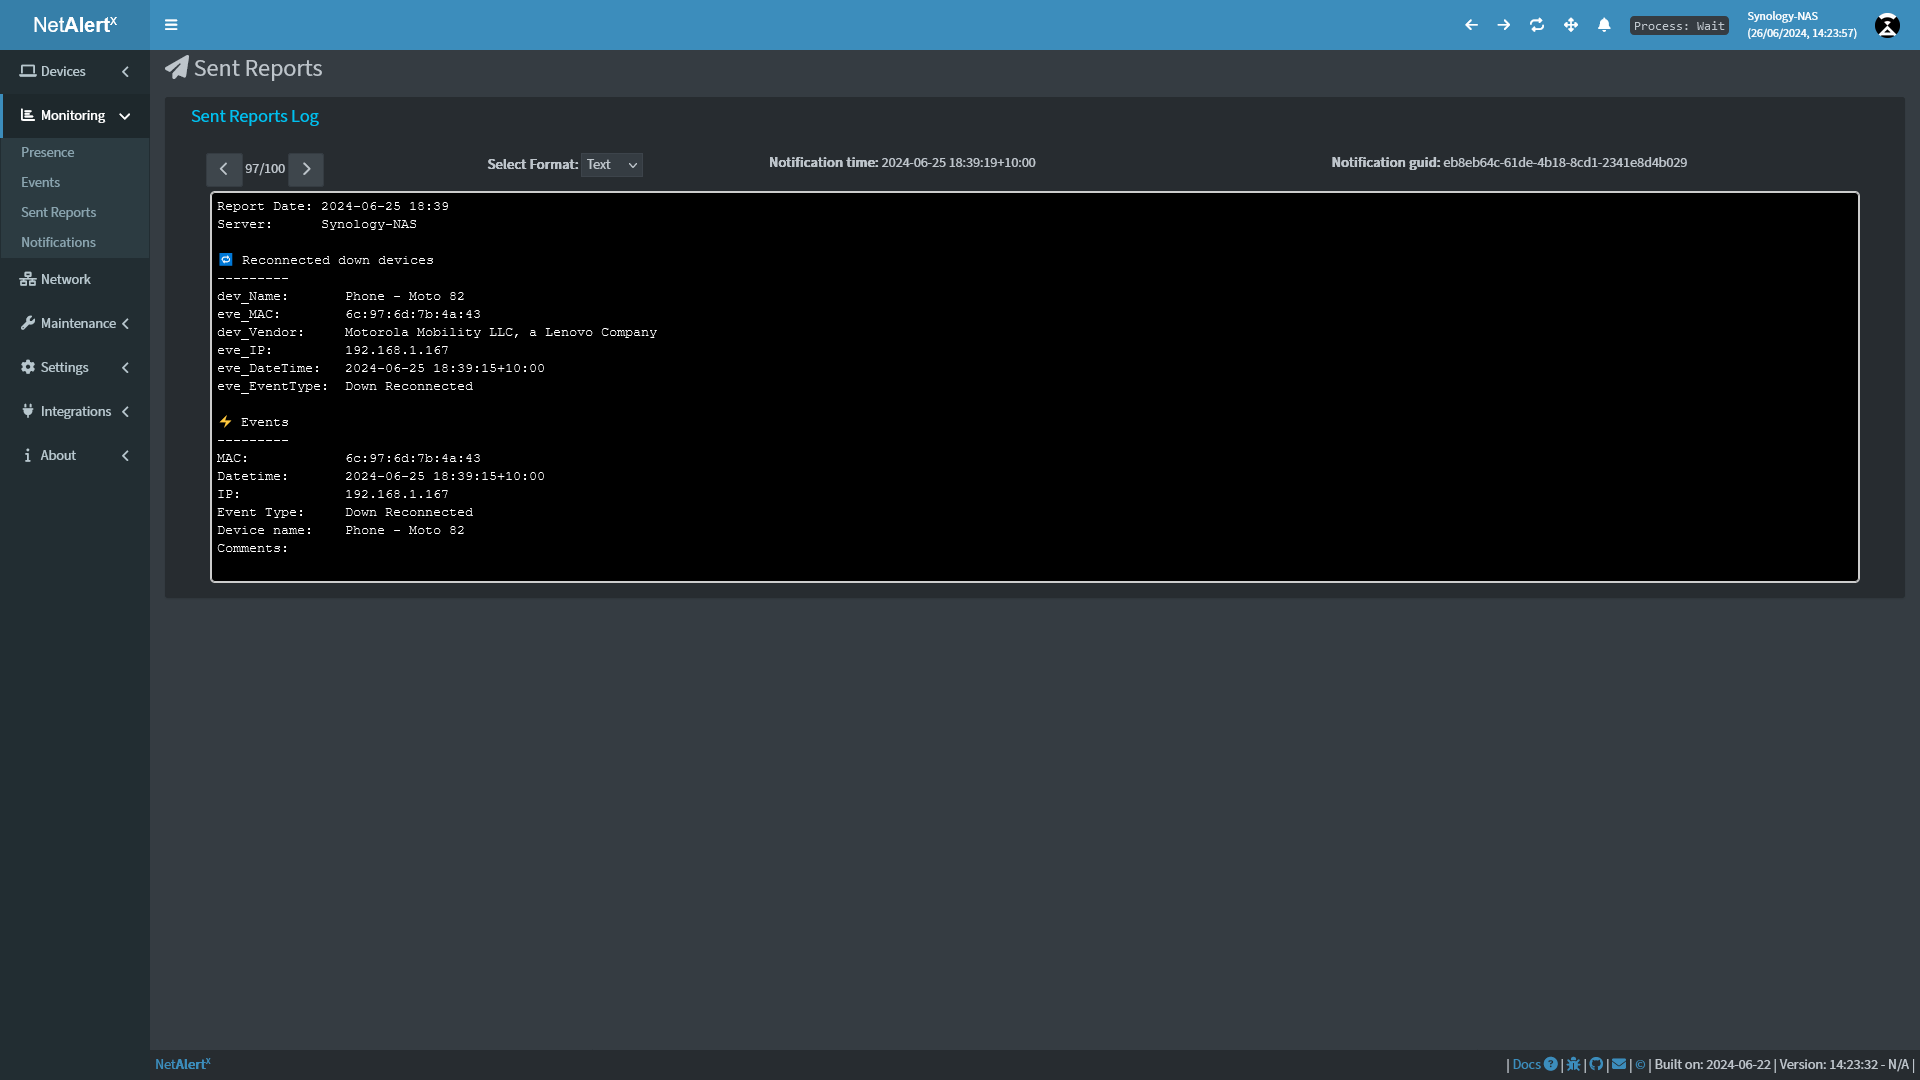Expand the Integrations sidebar menu
Screen dimensions: 1920x1080
[74, 411]
